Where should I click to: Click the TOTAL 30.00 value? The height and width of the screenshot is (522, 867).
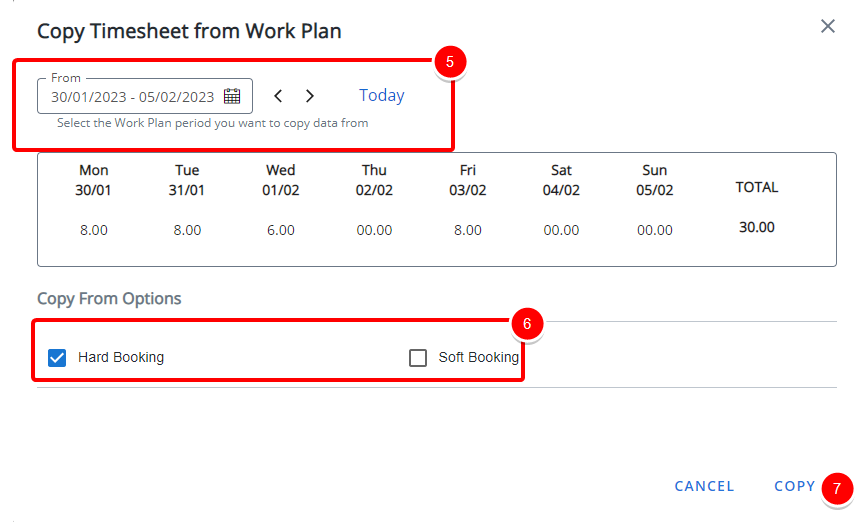(x=756, y=227)
